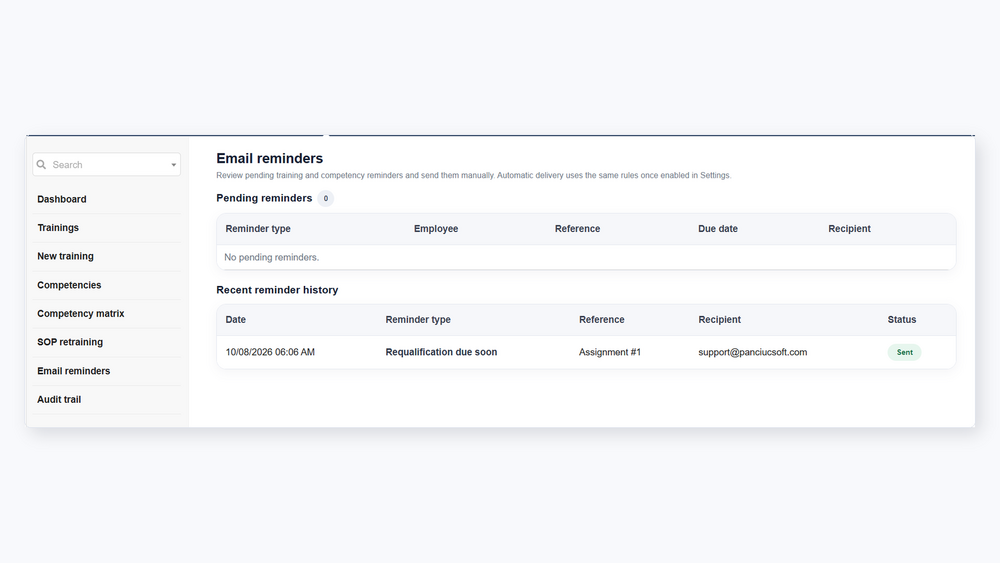Click the Reference header in pending reminders table
This screenshot has height=563, width=1000.
(577, 229)
